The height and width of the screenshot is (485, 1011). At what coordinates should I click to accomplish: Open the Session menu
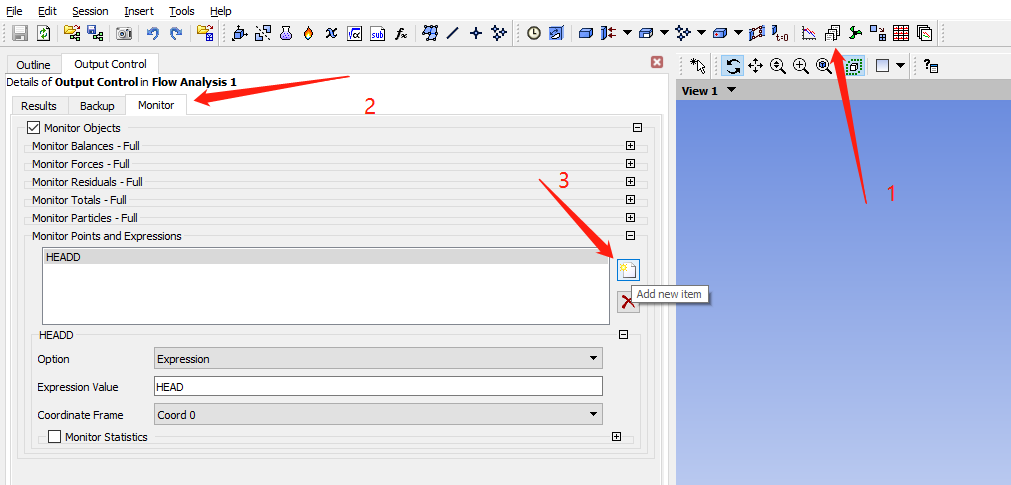[90, 11]
